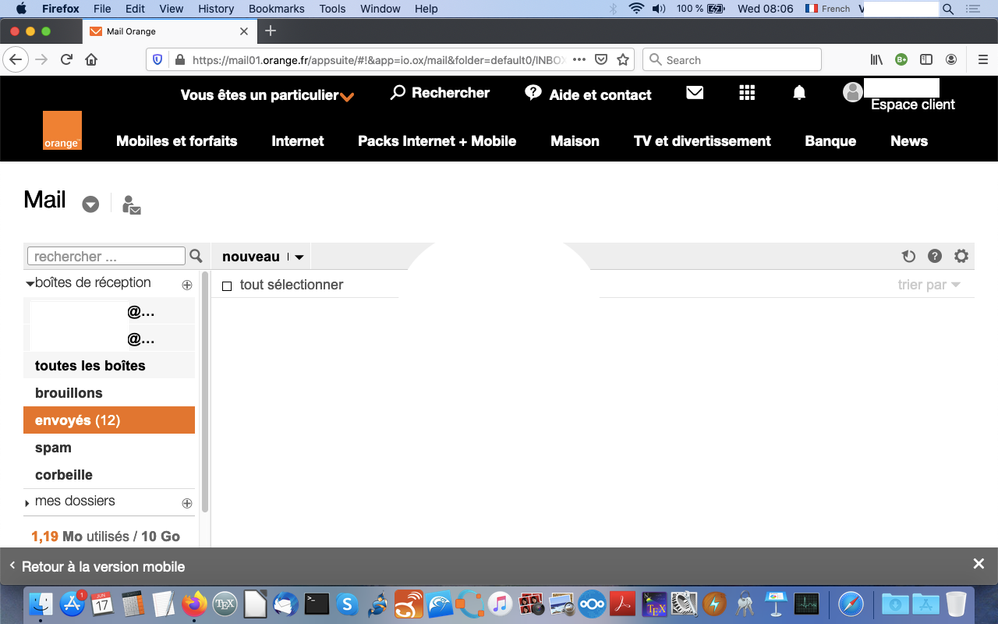Open Espace client via the avatar icon
This screenshot has height=624, width=998.
853,93
